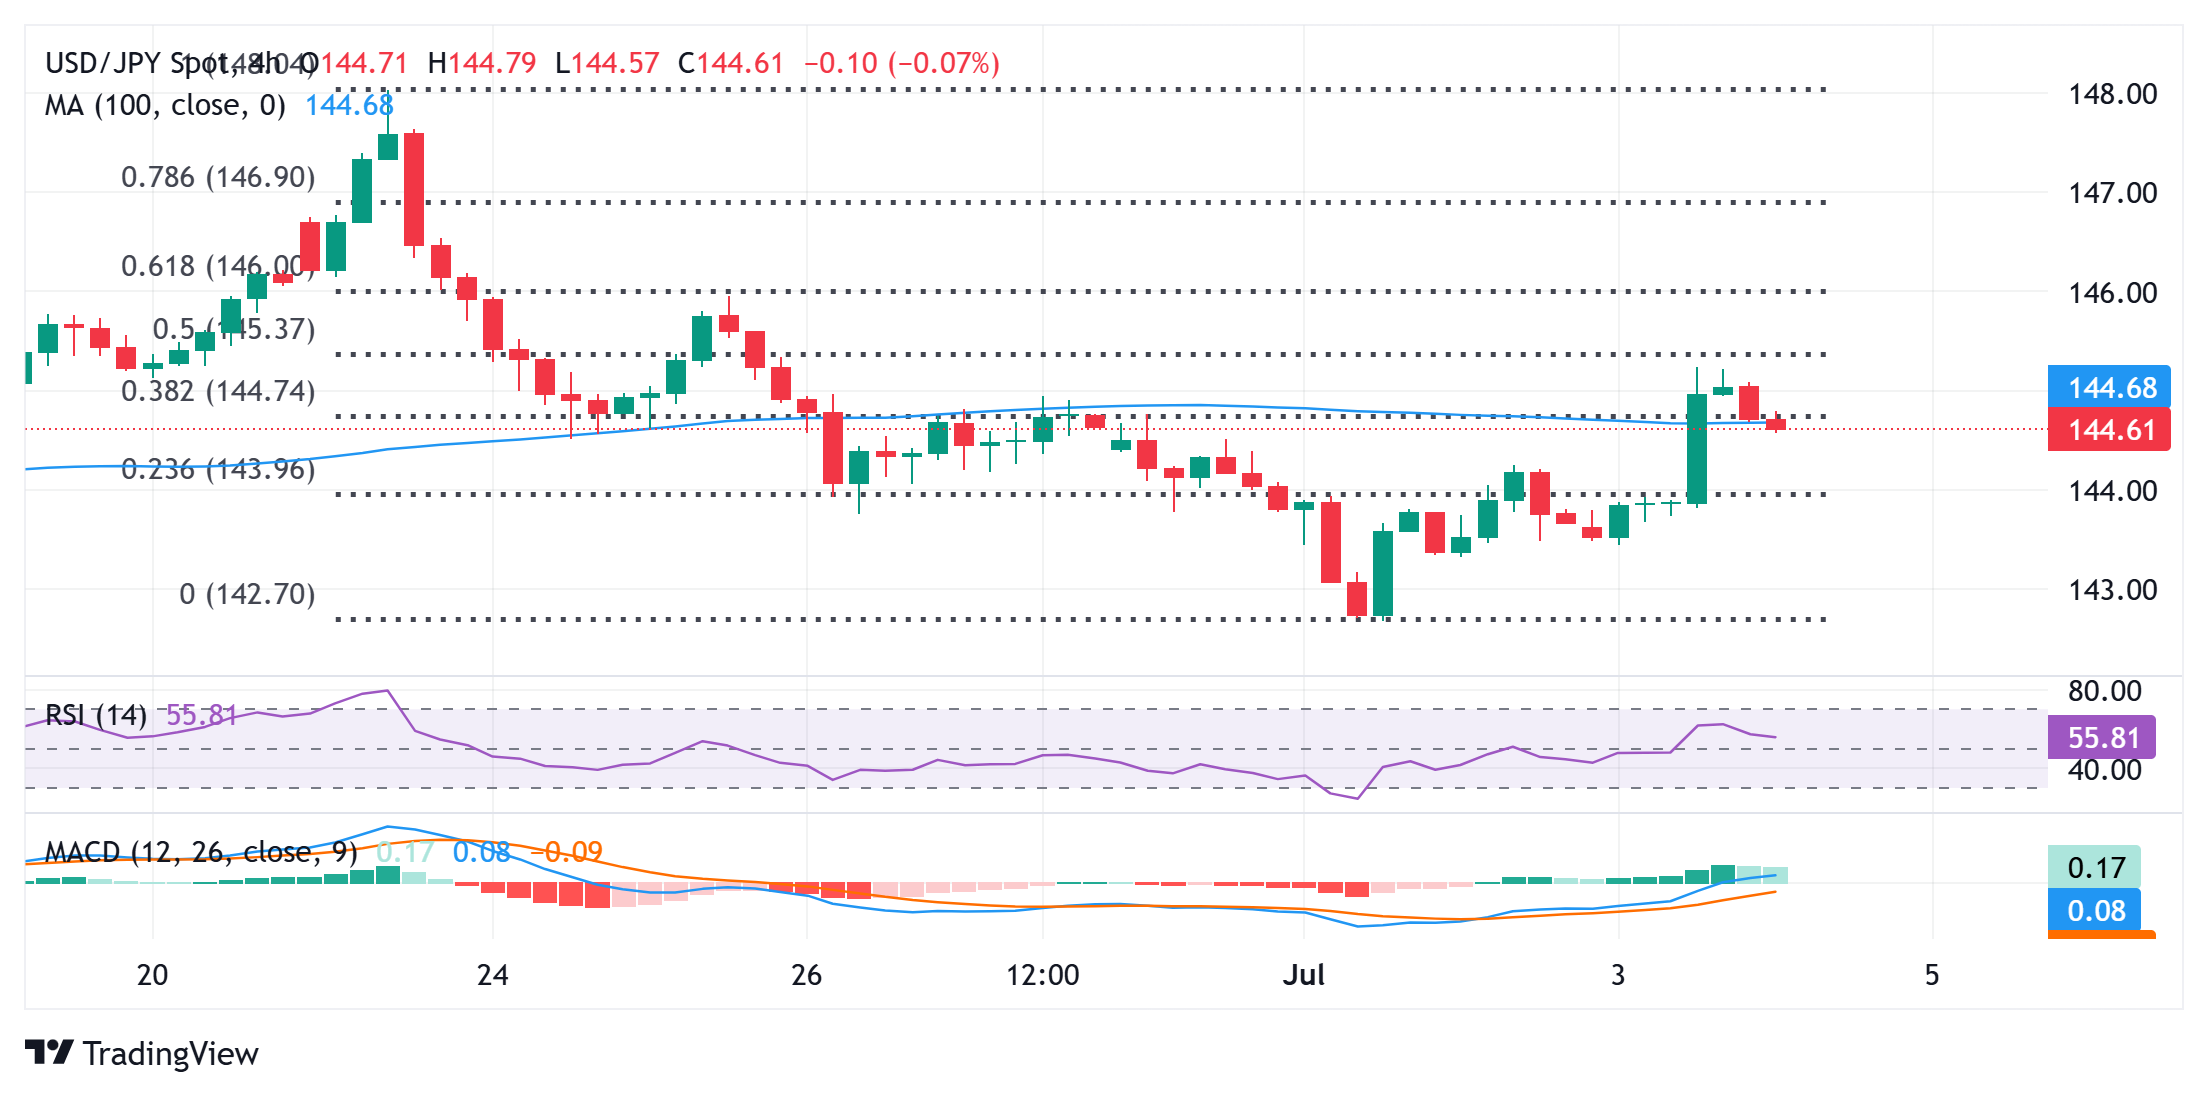The height and width of the screenshot is (1097, 2208).
Task: Click the MACD (12, 26, close, 9) label
Action: [x=201, y=852]
